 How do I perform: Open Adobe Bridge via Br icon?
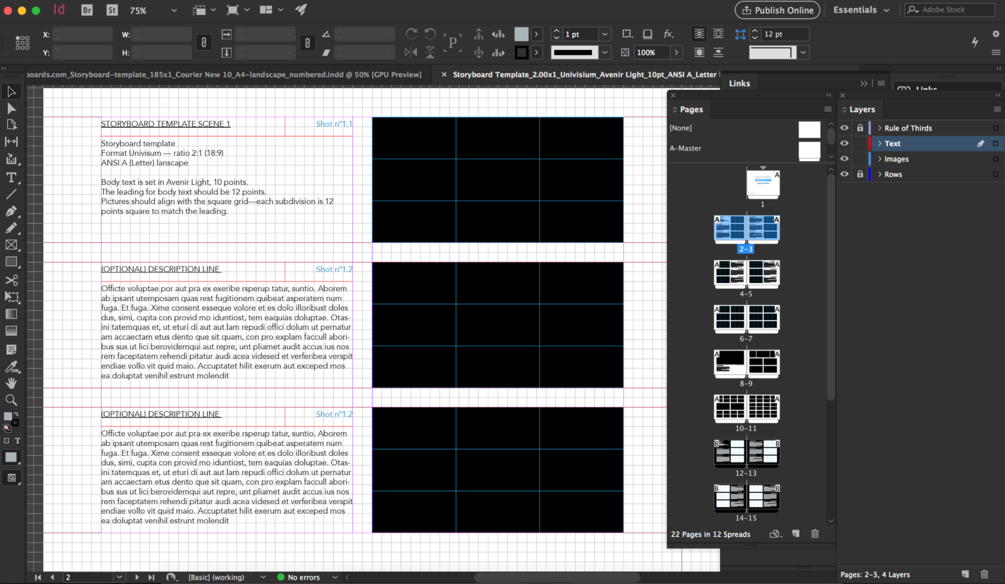(87, 10)
